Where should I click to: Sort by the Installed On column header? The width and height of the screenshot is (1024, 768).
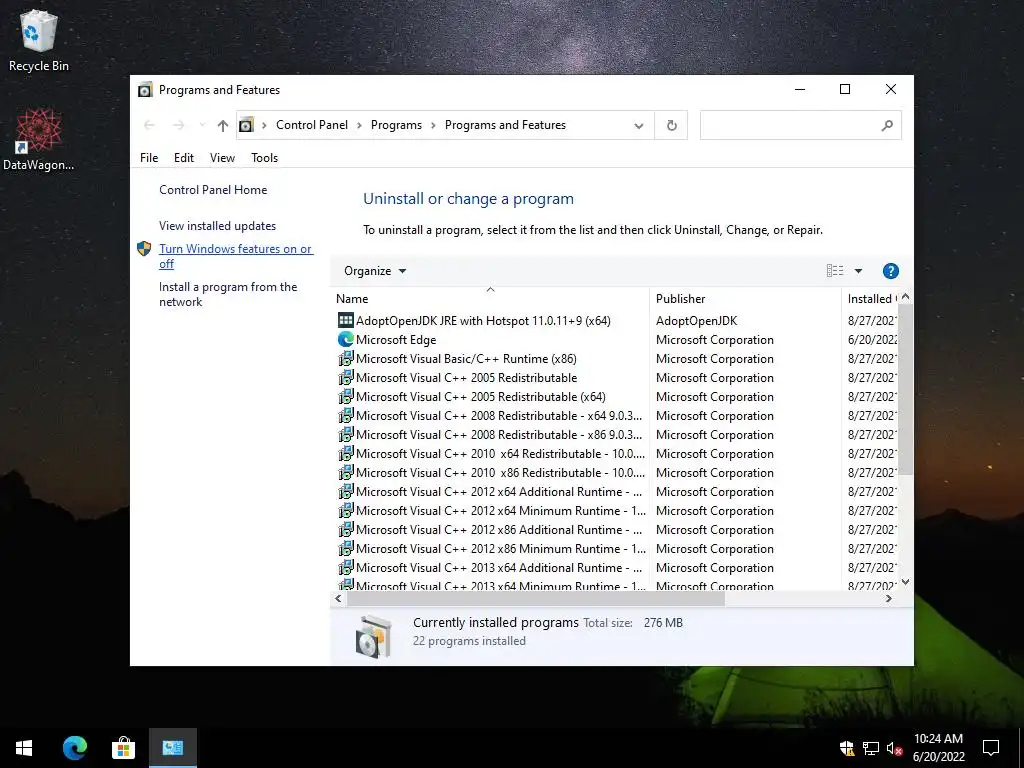(x=869, y=298)
